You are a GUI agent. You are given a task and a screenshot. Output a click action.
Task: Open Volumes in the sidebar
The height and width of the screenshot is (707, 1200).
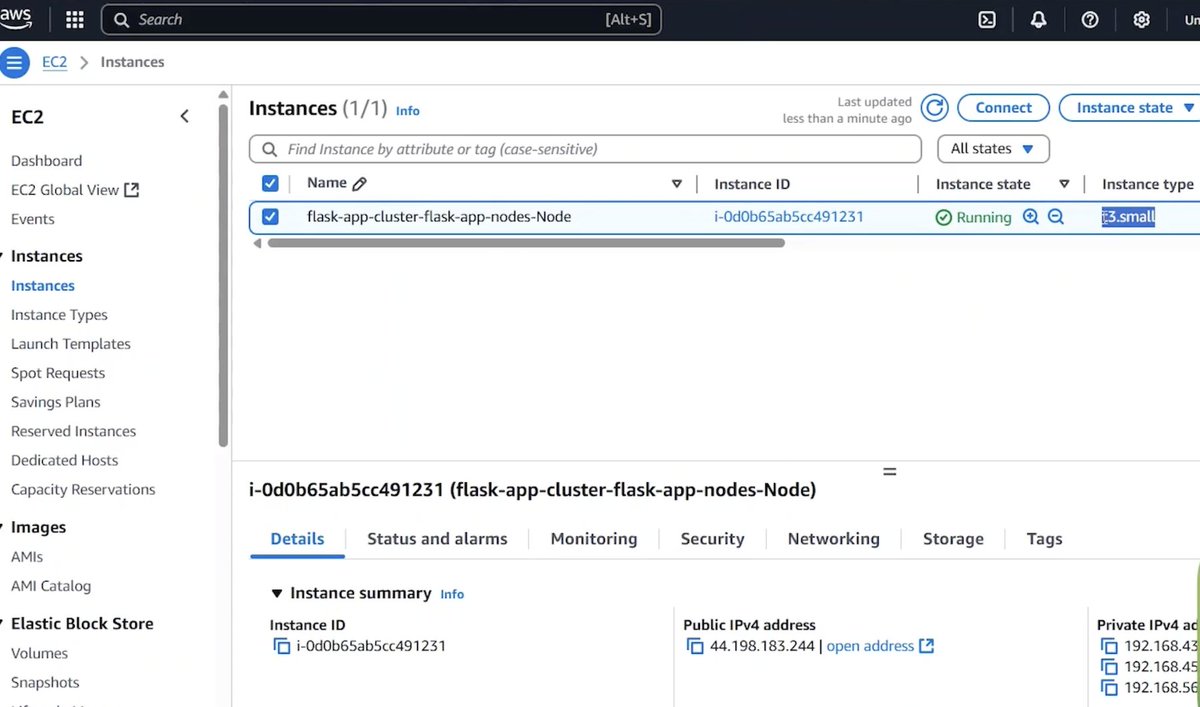(39, 653)
